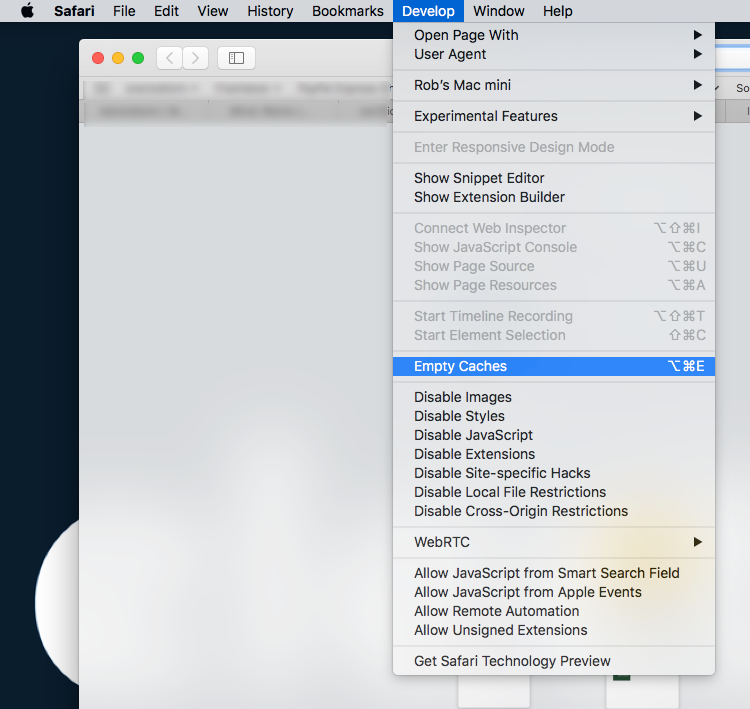The height and width of the screenshot is (709, 750).
Task: Expand Rob's Mac mini submenu
Action: click(x=554, y=85)
